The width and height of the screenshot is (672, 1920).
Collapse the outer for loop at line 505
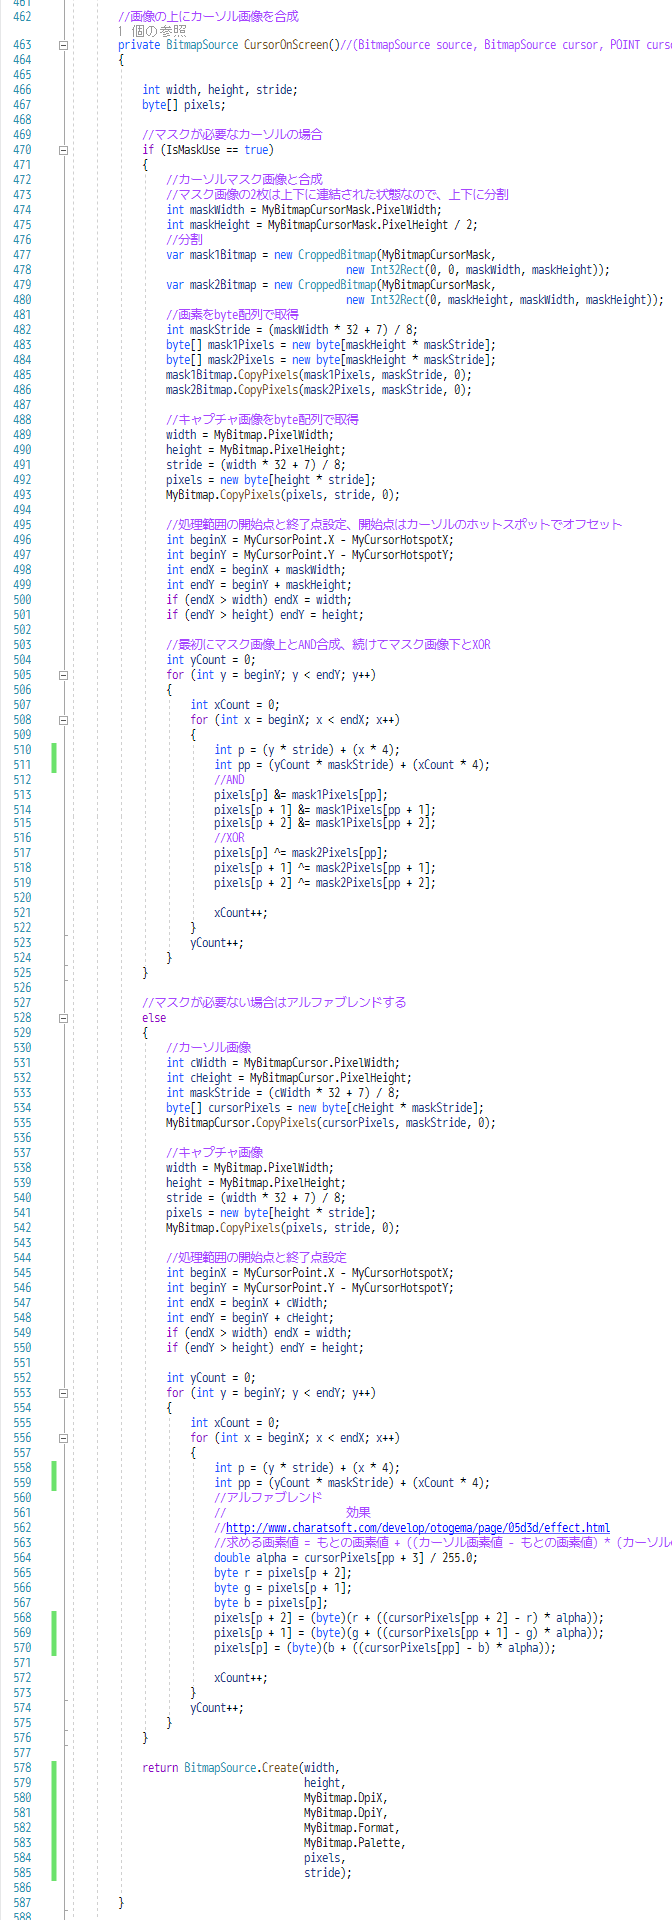coord(63,675)
